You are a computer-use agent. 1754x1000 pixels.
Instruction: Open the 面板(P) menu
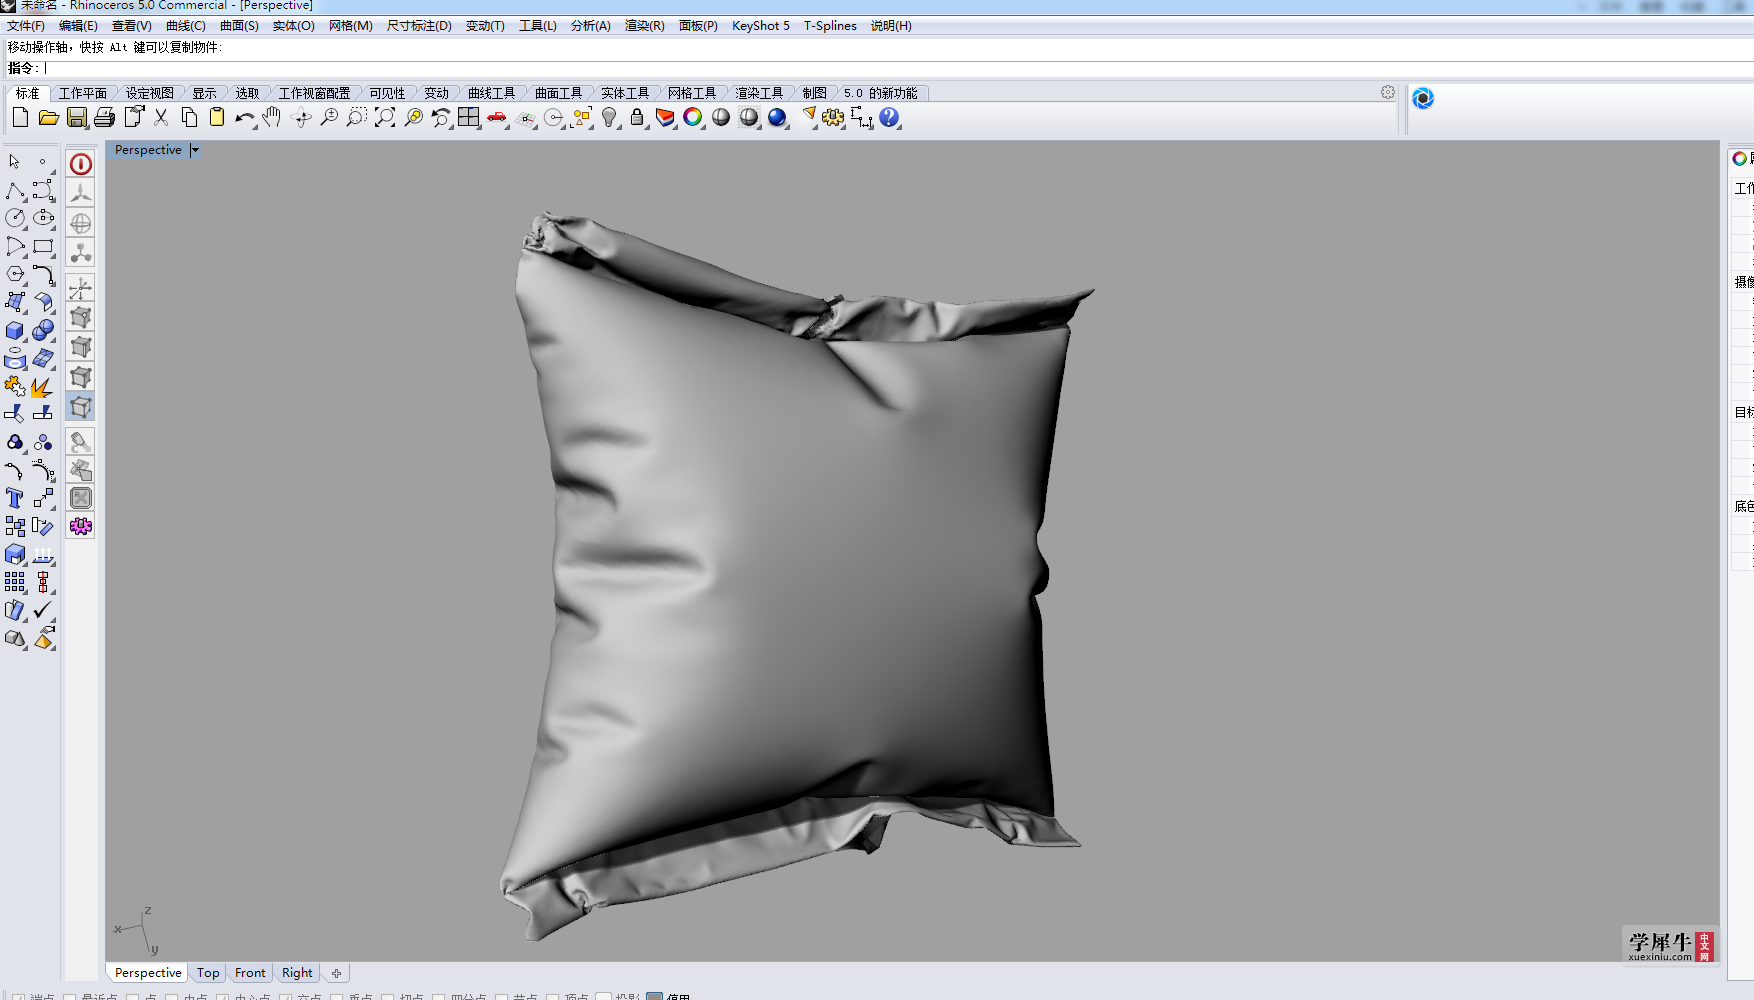[x=698, y=26]
